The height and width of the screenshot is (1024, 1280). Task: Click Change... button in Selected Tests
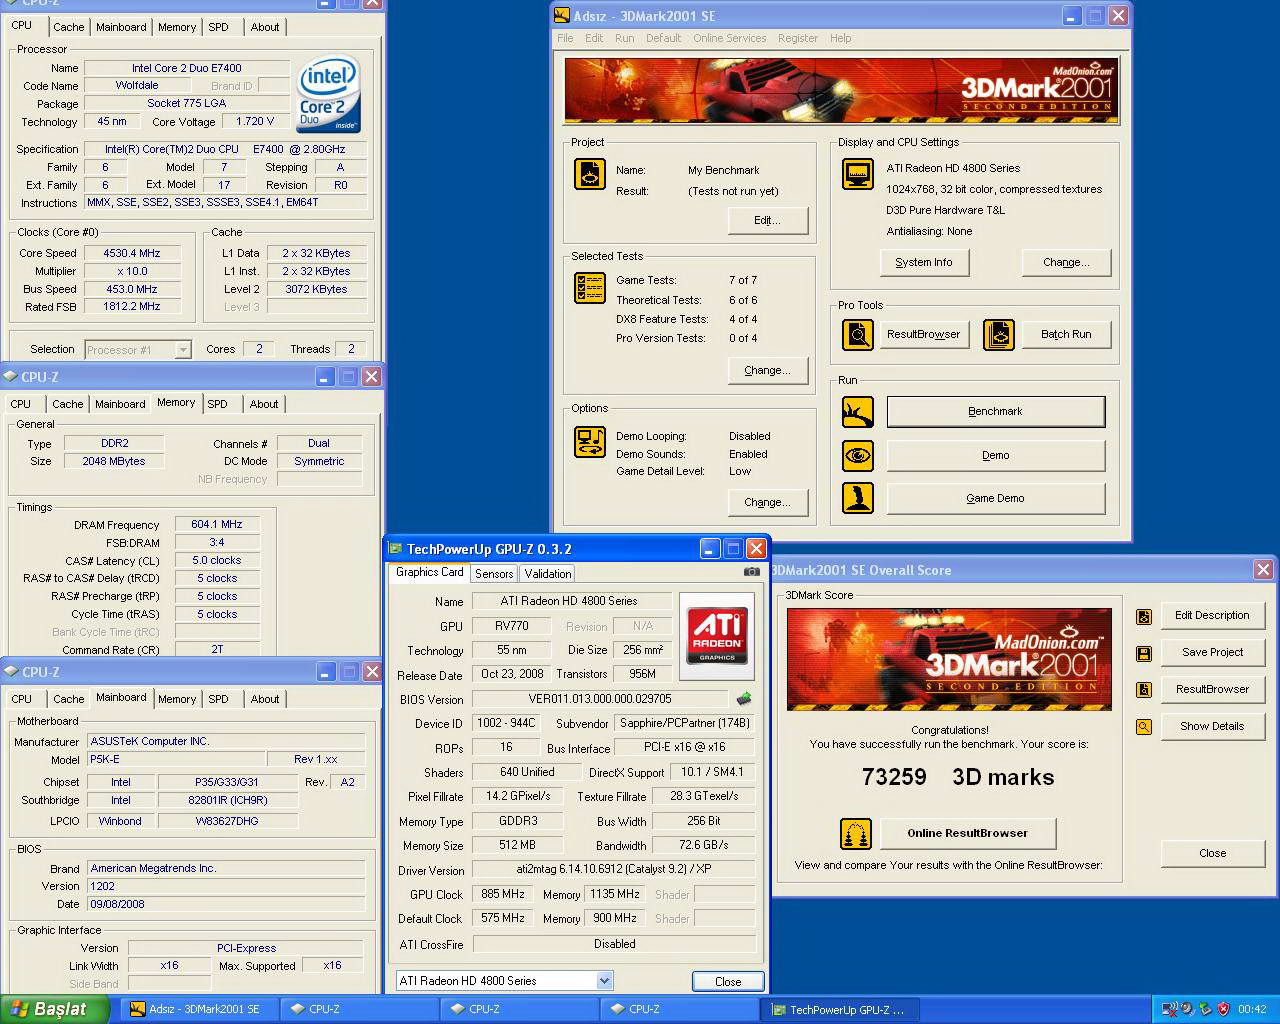(767, 370)
